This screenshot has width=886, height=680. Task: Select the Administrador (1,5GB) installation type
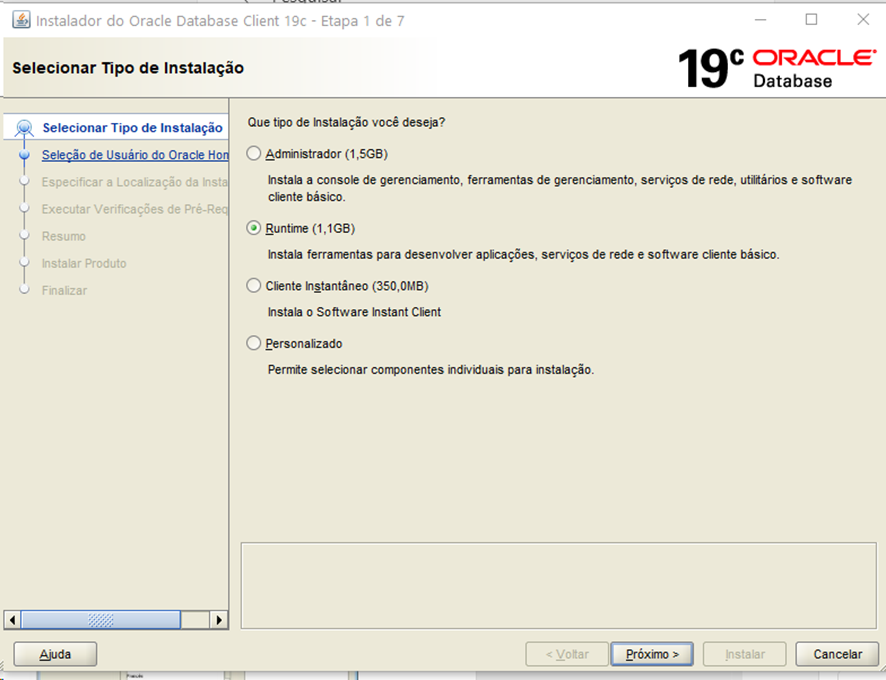(254, 154)
